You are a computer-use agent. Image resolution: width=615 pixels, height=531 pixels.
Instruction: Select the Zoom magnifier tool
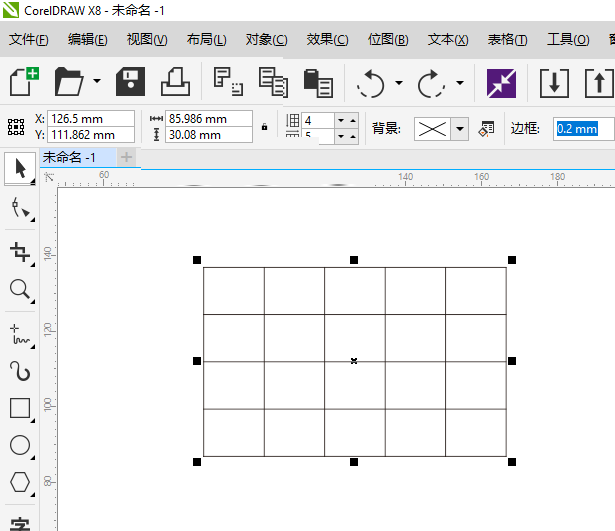click(19, 290)
